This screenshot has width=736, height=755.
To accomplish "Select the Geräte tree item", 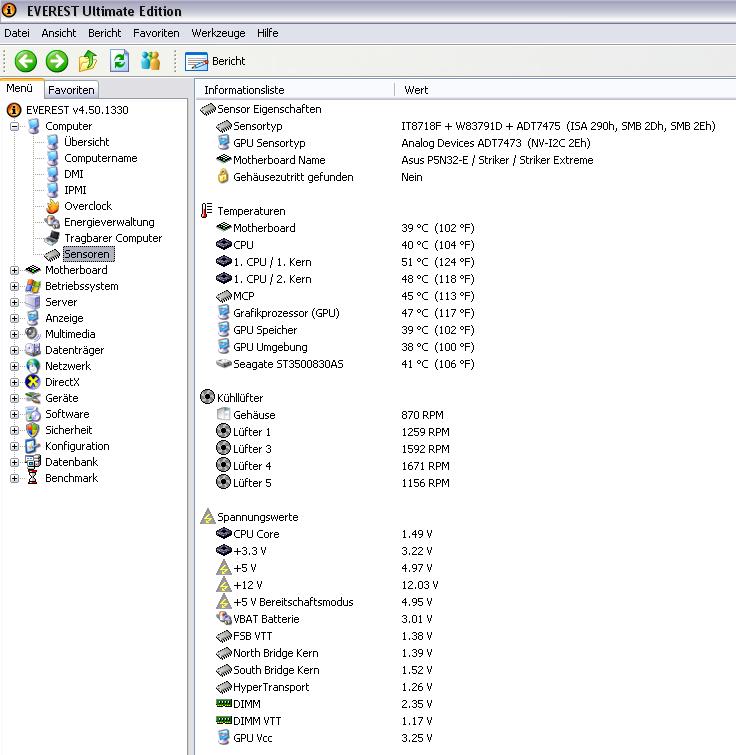I will tap(62, 398).
